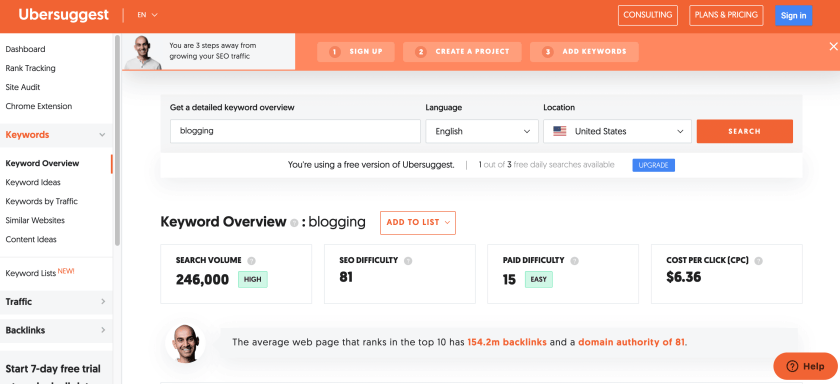840x384 pixels.
Task: Open Site Audit in sidebar
Action: coord(22,87)
